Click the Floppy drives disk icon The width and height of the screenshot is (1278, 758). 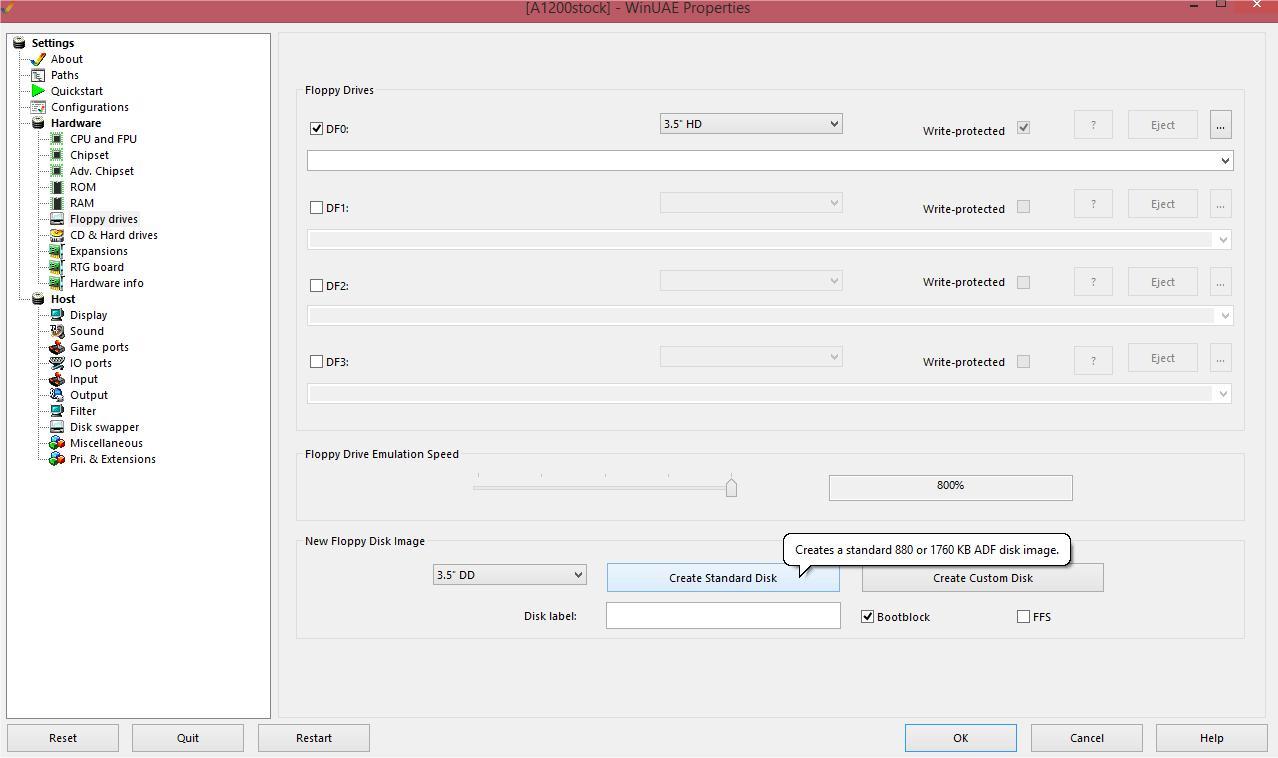57,219
